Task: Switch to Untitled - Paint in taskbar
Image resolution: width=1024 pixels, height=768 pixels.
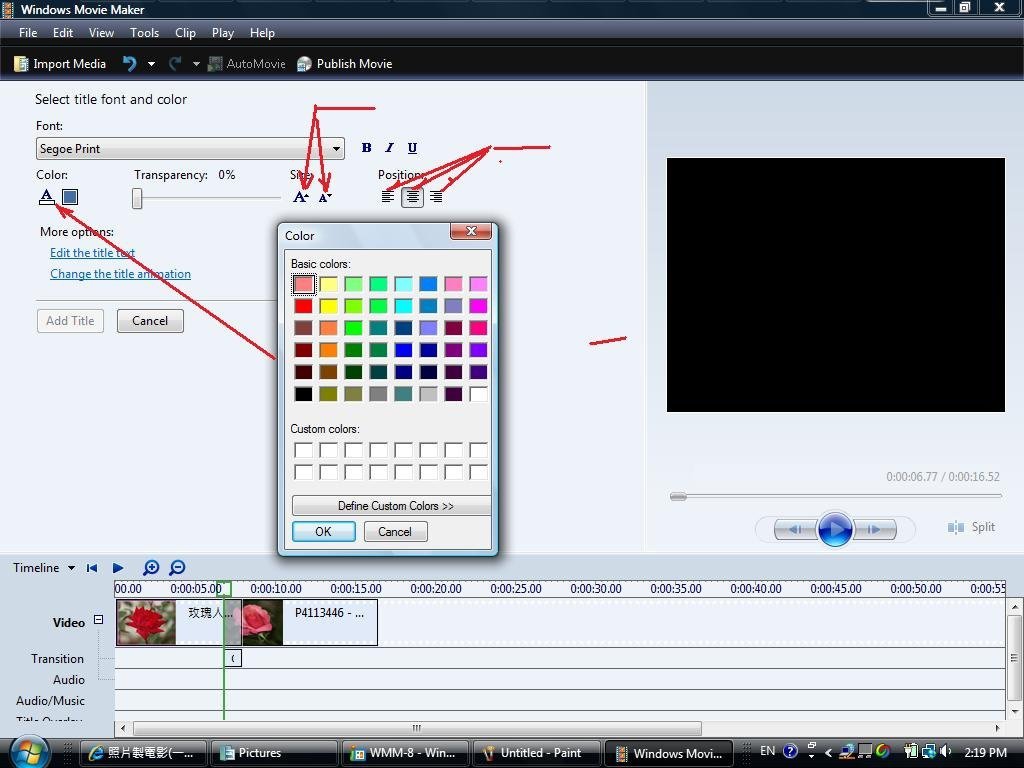Action: (537, 753)
